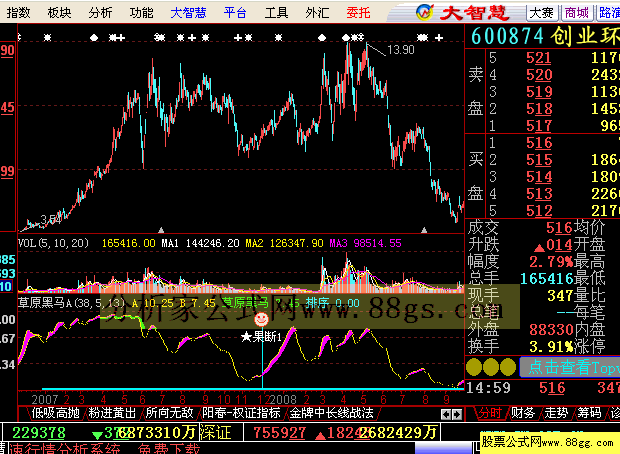This screenshot has width=620, height=454.
Task: Select the 筹码 tab in the quote panel
Action: [x=589, y=413]
